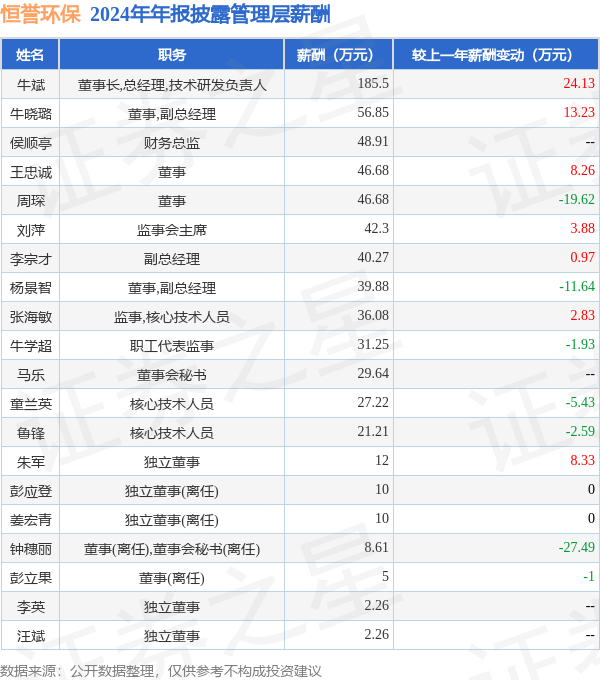Click the change value 3.88
The image size is (600, 680).
tap(582, 229)
